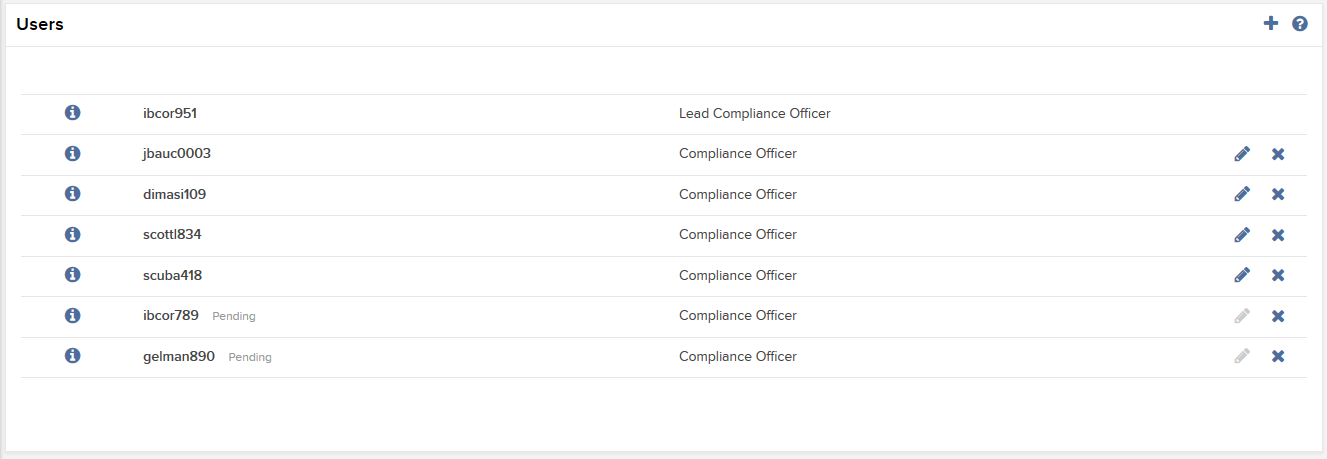The width and height of the screenshot is (1327, 459).
Task: Click pencil icon for scottl834
Action: click(1242, 235)
